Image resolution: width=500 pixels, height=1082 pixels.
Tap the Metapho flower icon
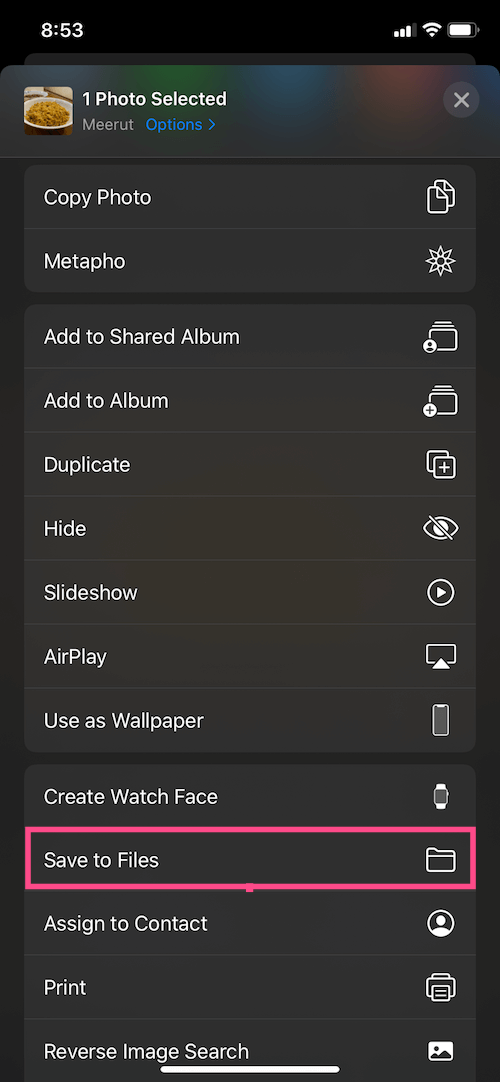(x=441, y=261)
